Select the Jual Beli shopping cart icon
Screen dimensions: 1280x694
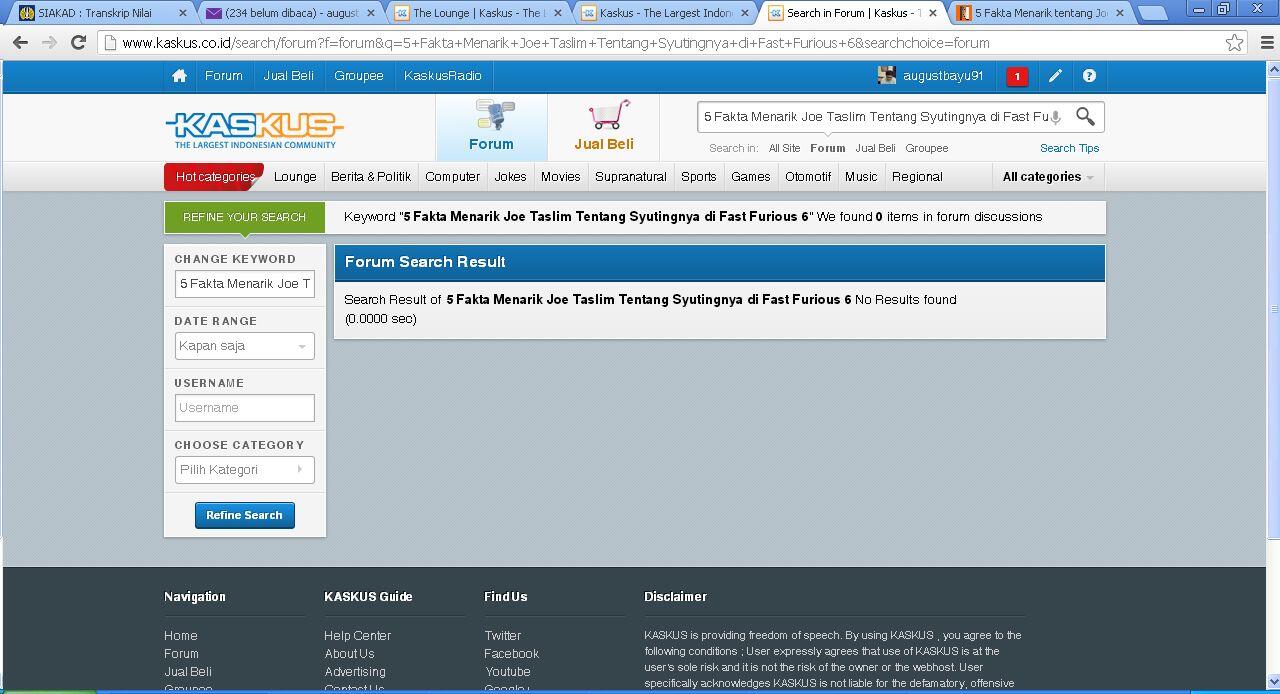[x=609, y=115]
